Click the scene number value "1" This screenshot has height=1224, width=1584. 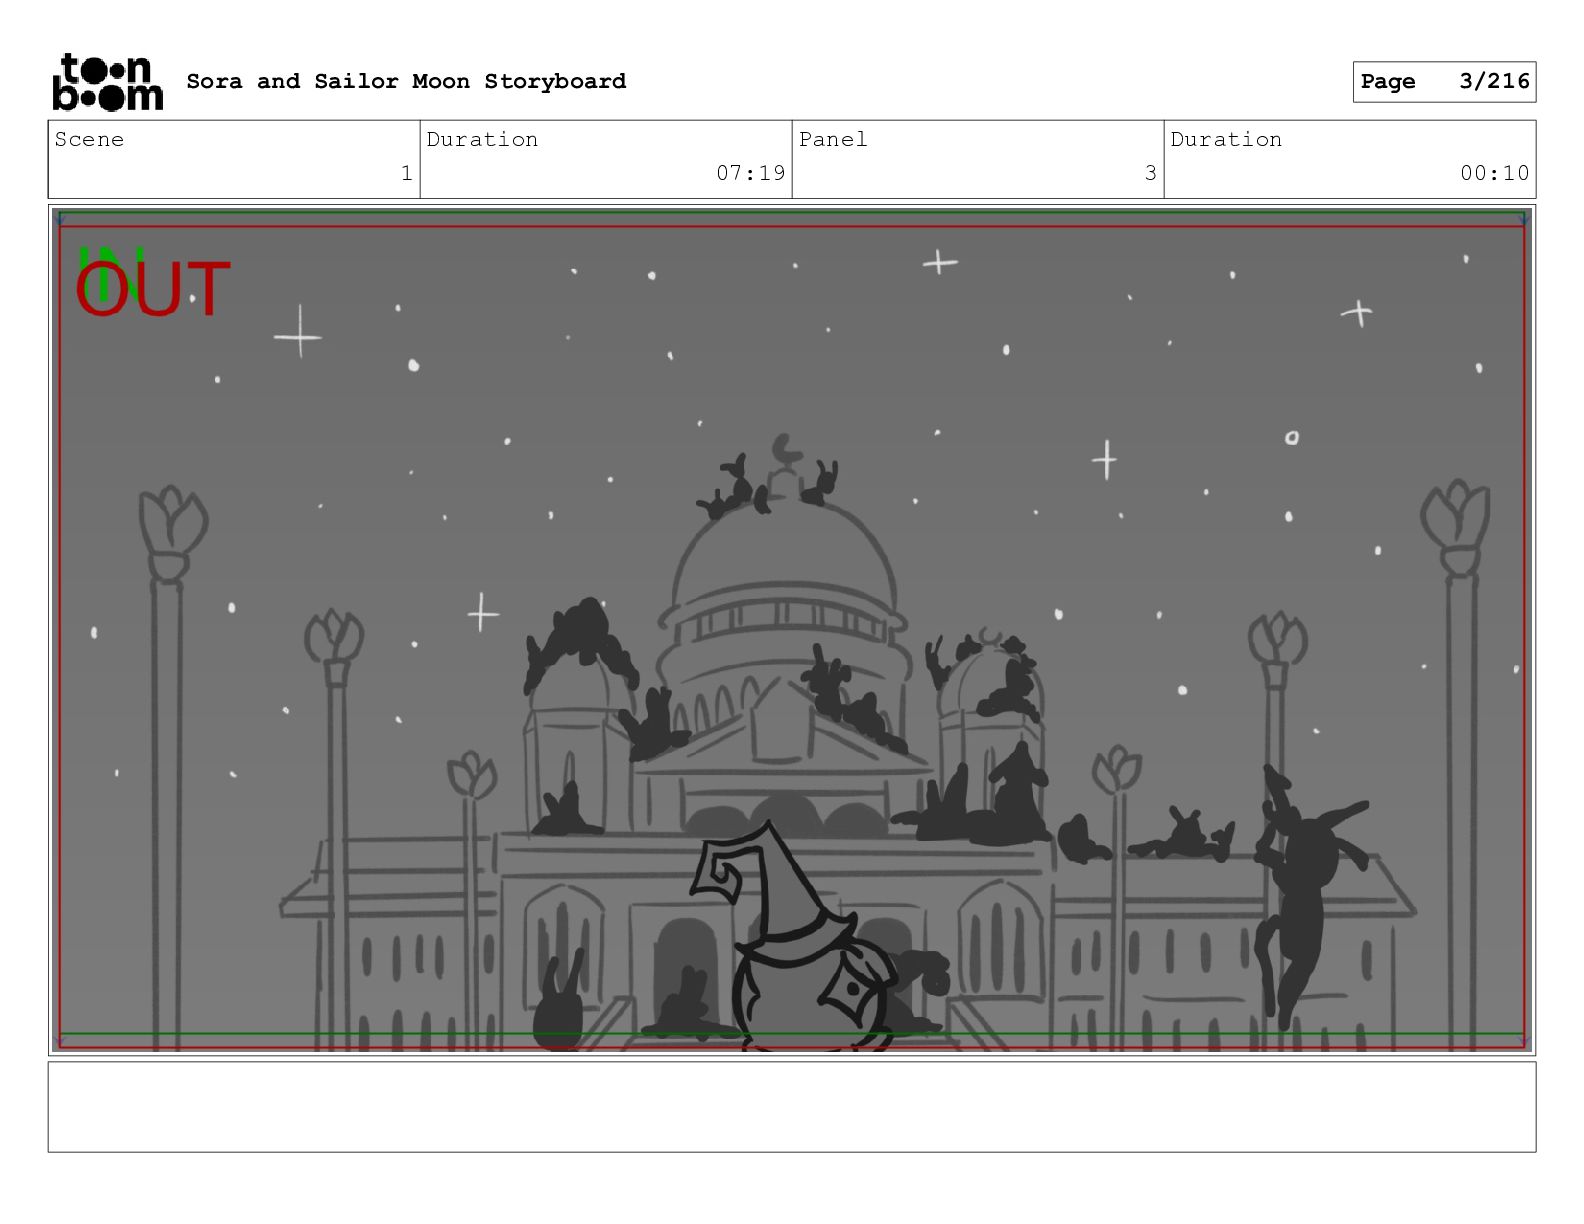click(x=406, y=173)
